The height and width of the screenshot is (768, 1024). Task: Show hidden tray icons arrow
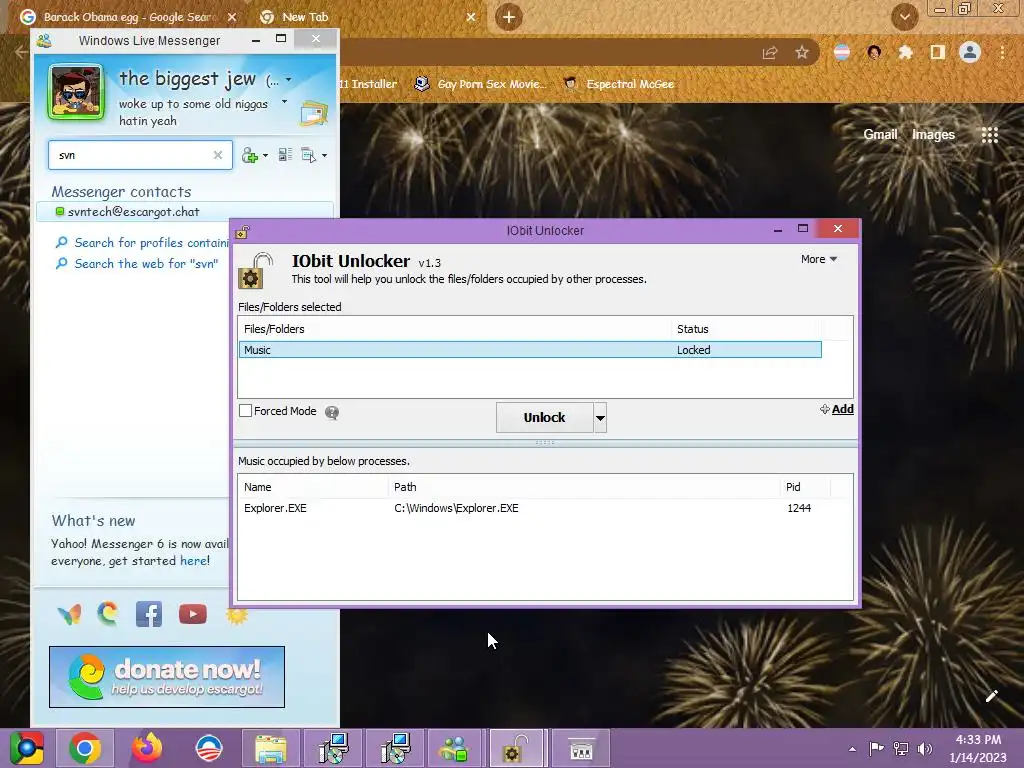click(852, 749)
